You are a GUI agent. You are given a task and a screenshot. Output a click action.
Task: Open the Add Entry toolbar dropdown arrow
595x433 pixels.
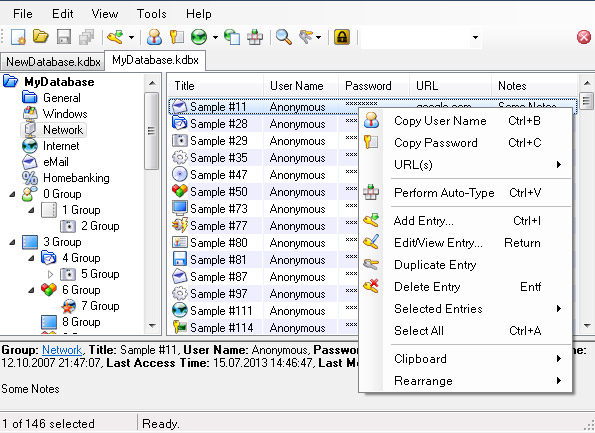coord(131,37)
